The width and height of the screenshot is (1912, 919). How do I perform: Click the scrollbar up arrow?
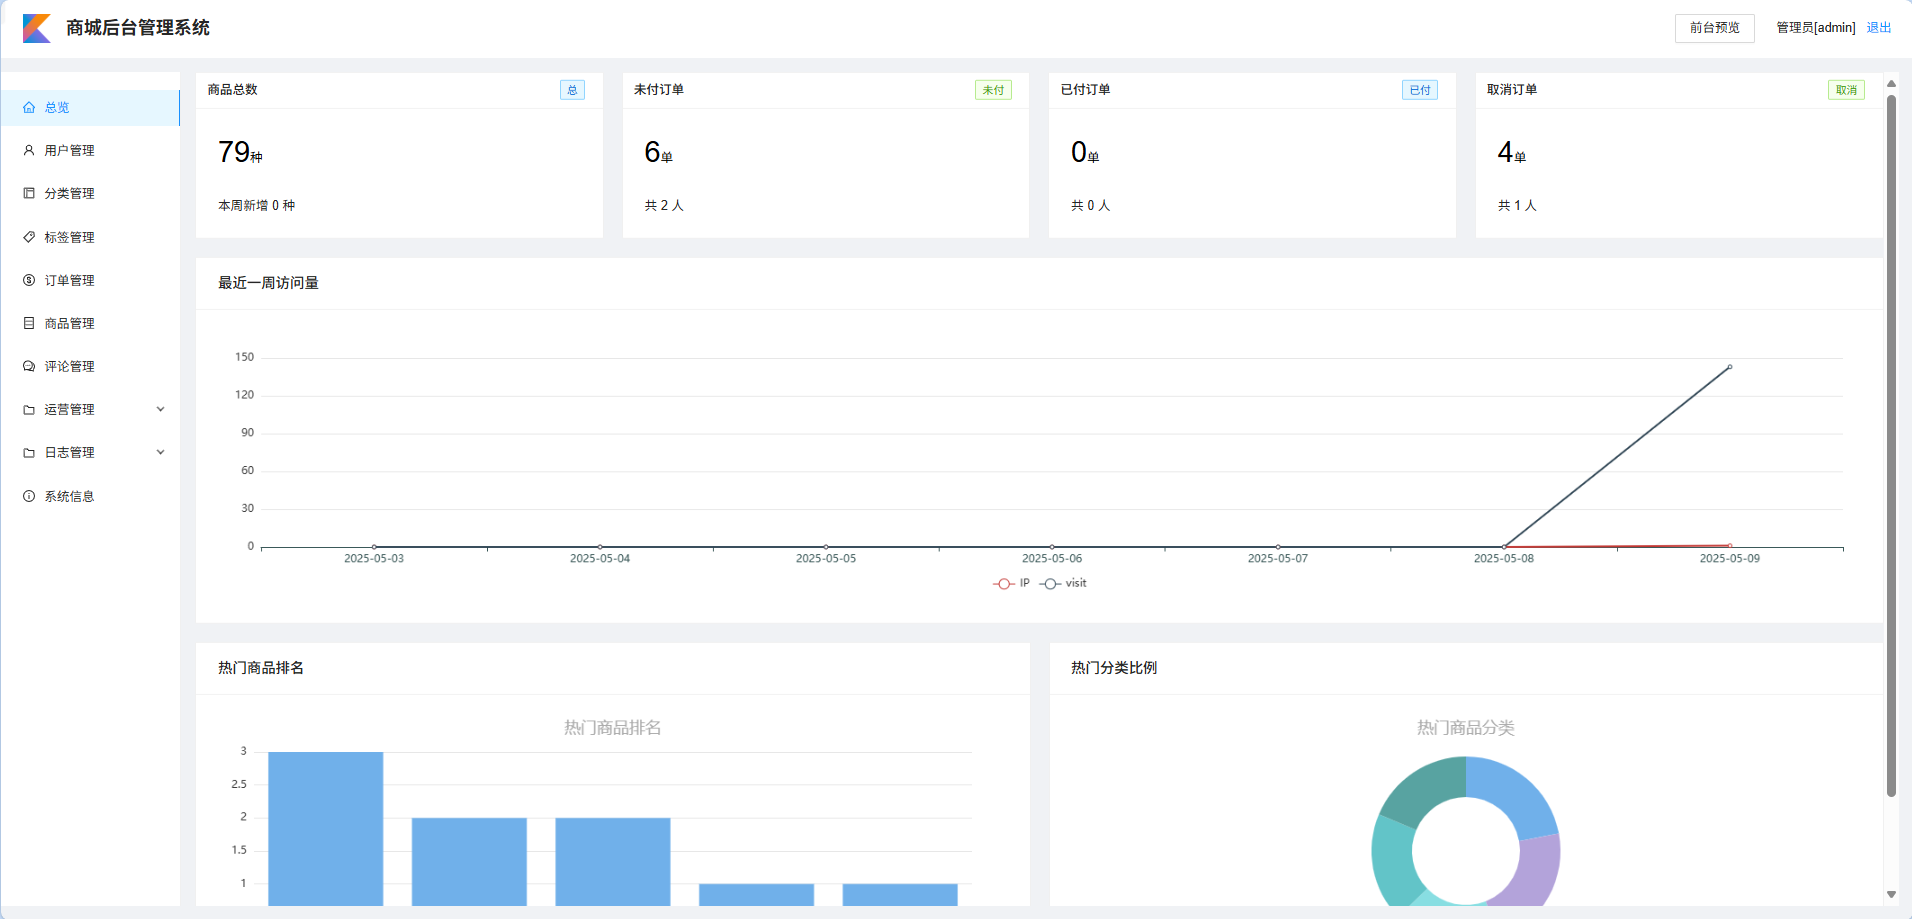(1891, 84)
